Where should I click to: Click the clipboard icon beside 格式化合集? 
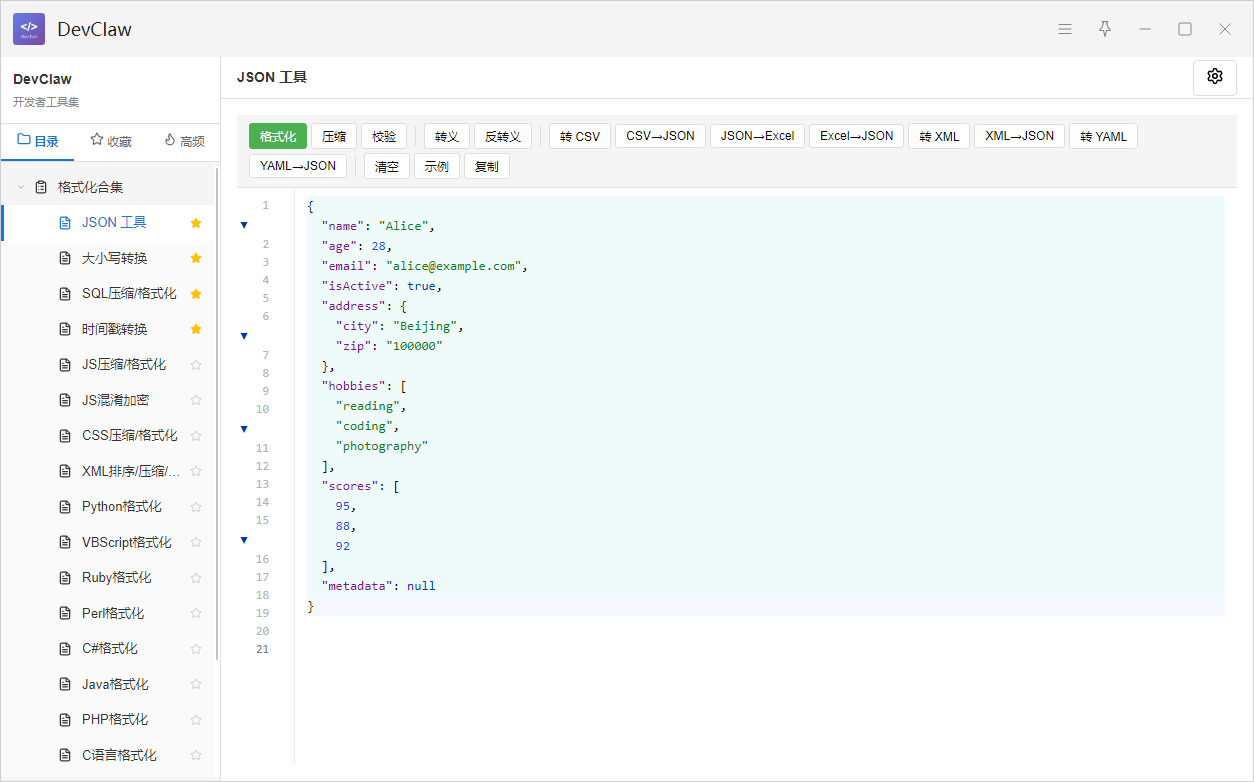pyautogui.click(x=41, y=187)
